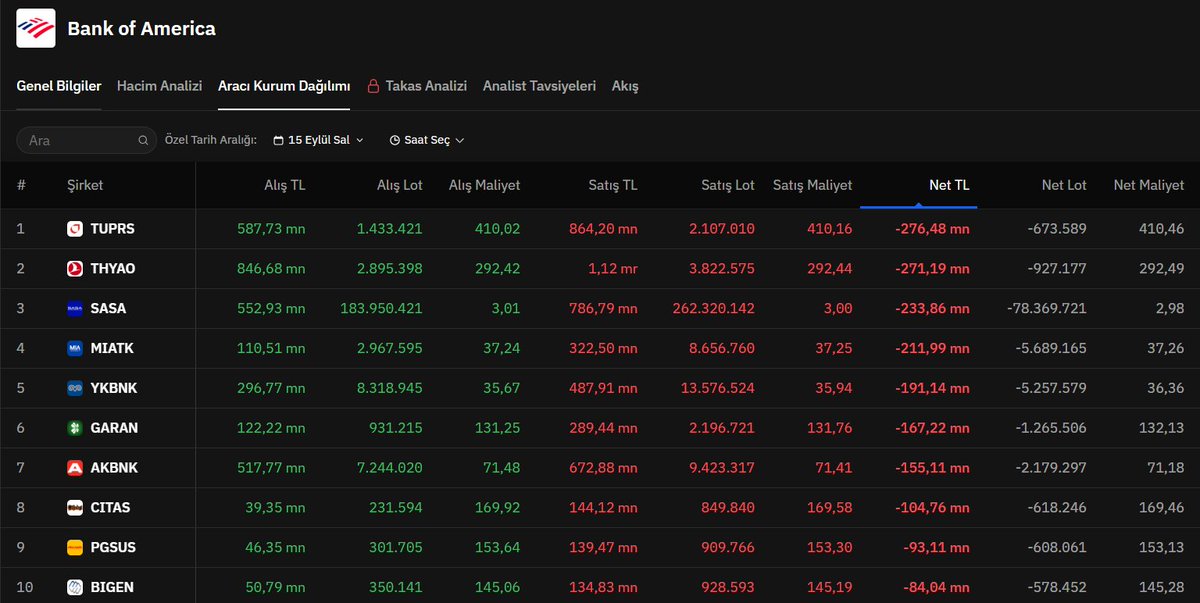
Task: Click the calendar icon in date picker
Action: [x=279, y=141]
